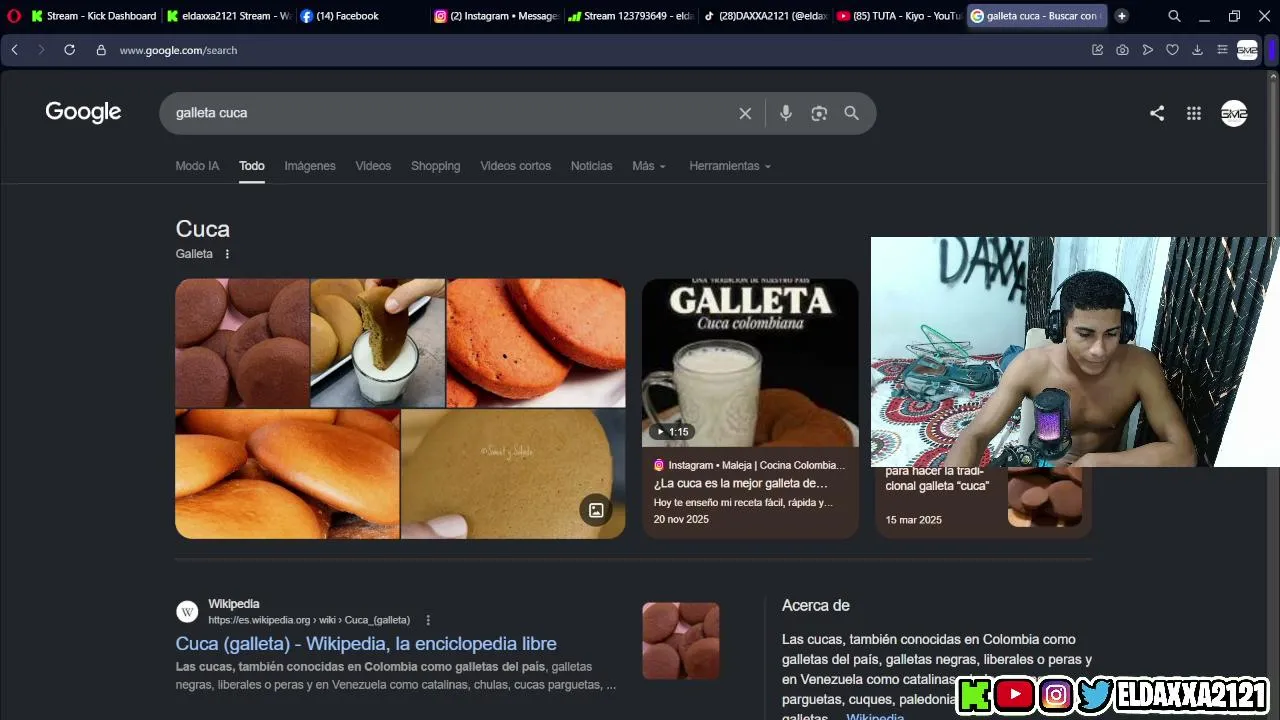Open the GMZ extension icon in the toolbar
The height and width of the screenshot is (720, 1280).
click(x=1247, y=50)
